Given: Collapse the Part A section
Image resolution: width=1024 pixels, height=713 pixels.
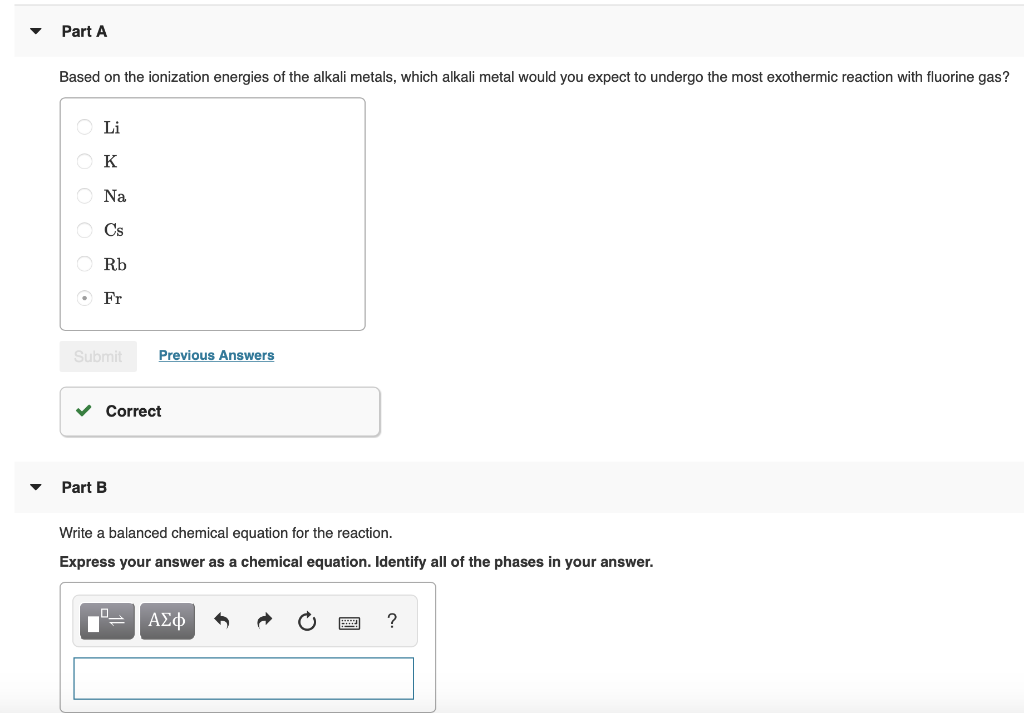Looking at the screenshot, I should [35, 31].
